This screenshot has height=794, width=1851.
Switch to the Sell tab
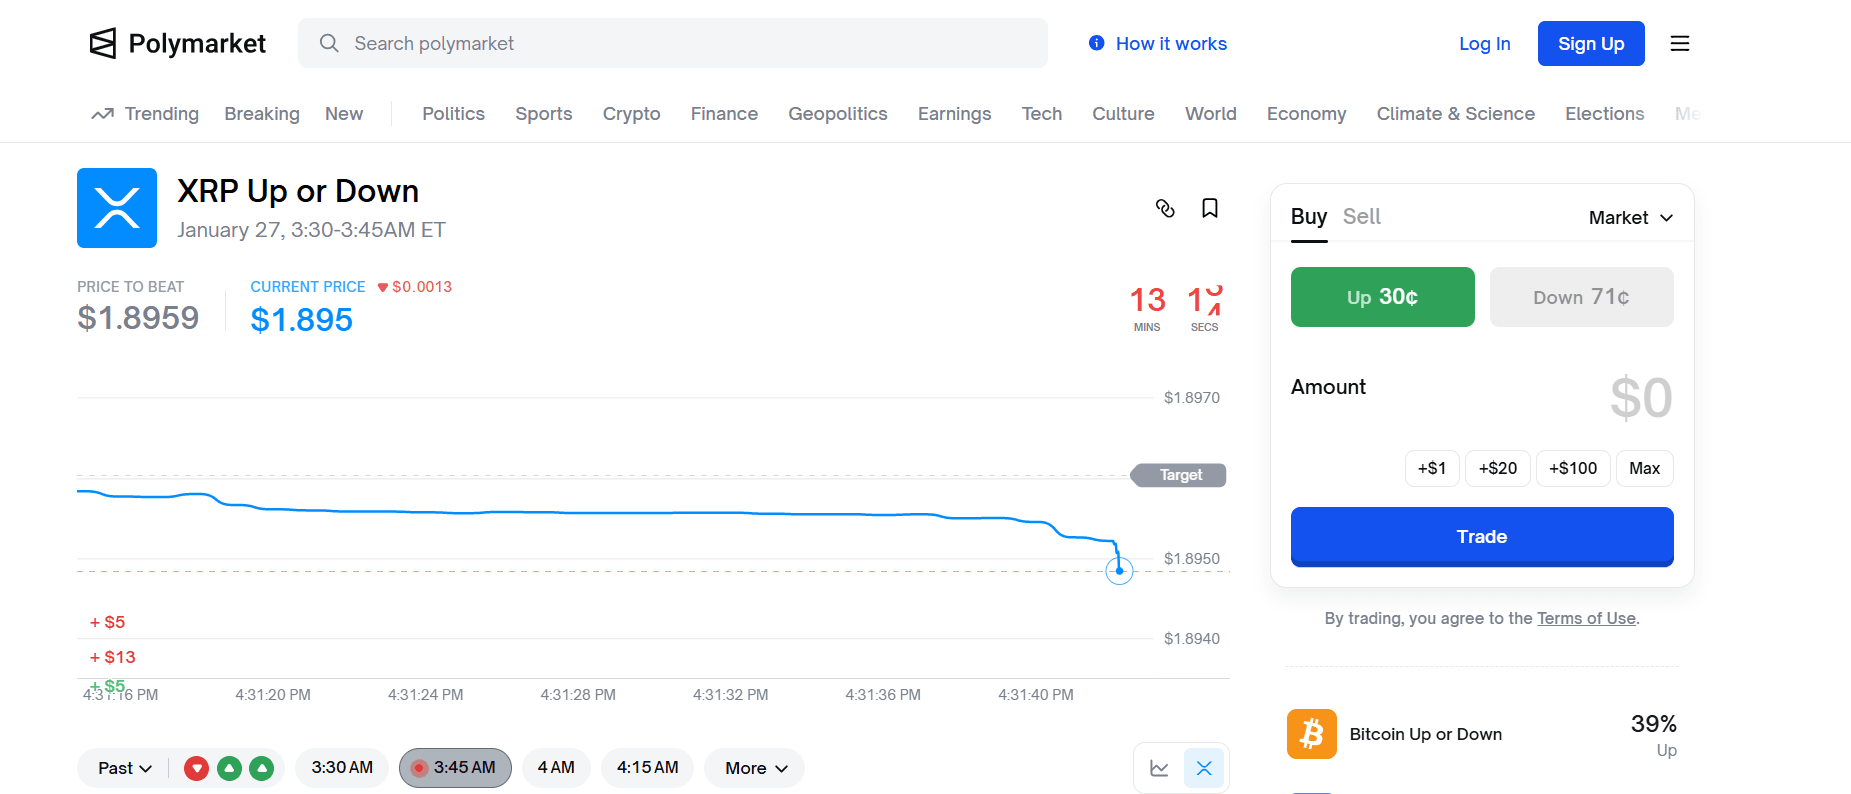click(x=1361, y=217)
